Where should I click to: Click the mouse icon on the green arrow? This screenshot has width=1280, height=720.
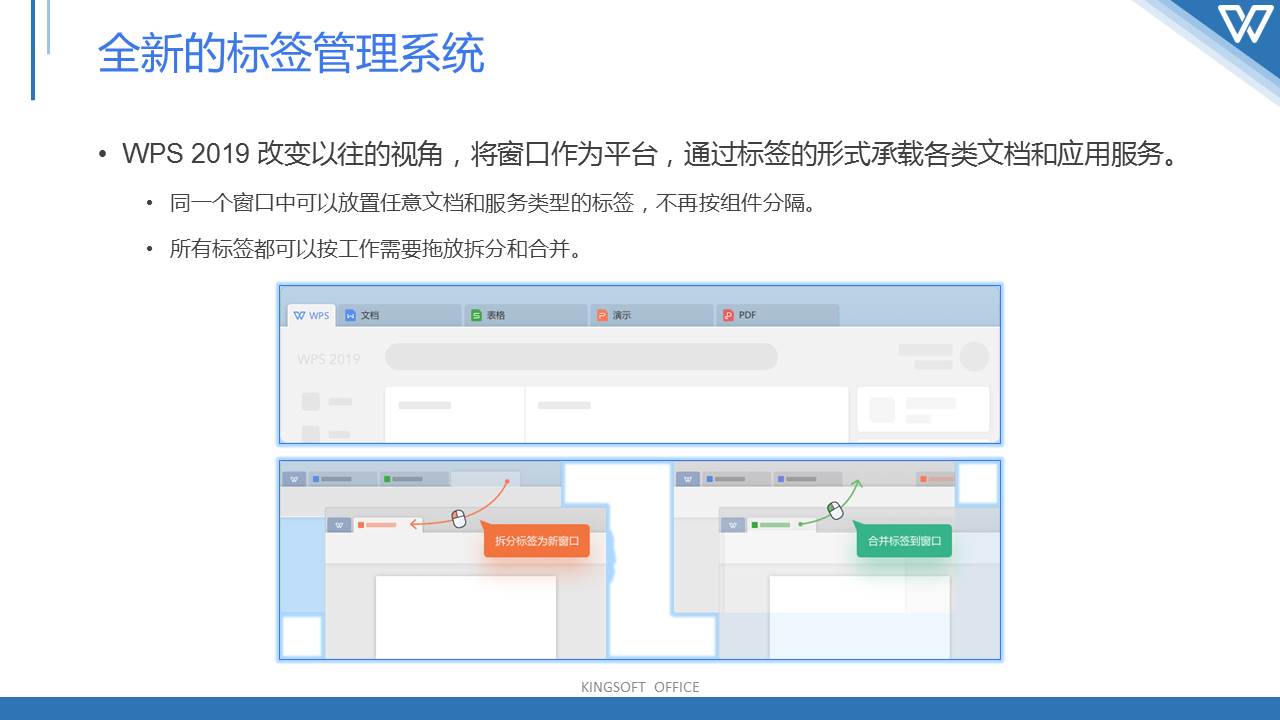pyautogui.click(x=835, y=510)
